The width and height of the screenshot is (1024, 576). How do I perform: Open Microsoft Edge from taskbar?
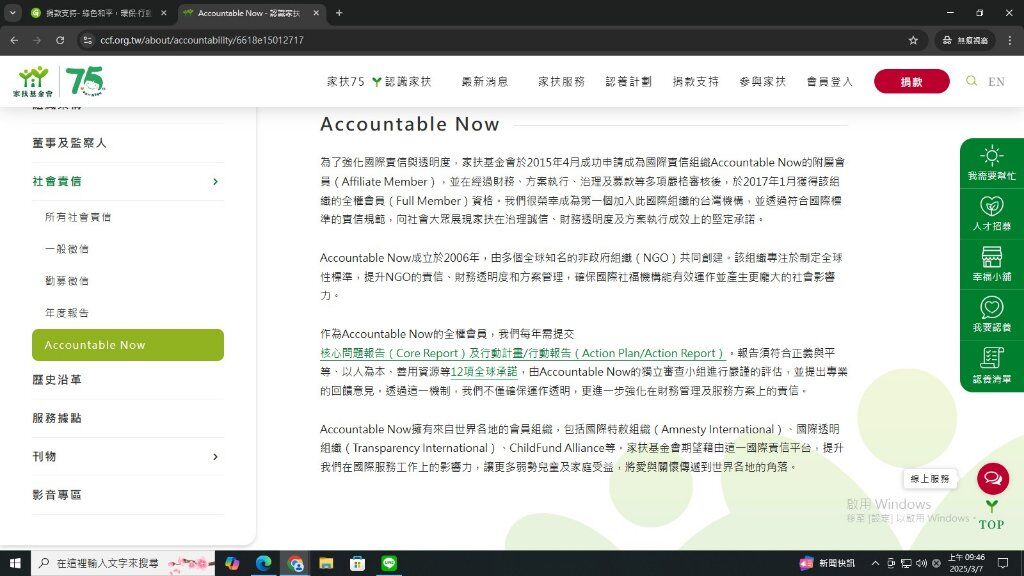coord(263,563)
